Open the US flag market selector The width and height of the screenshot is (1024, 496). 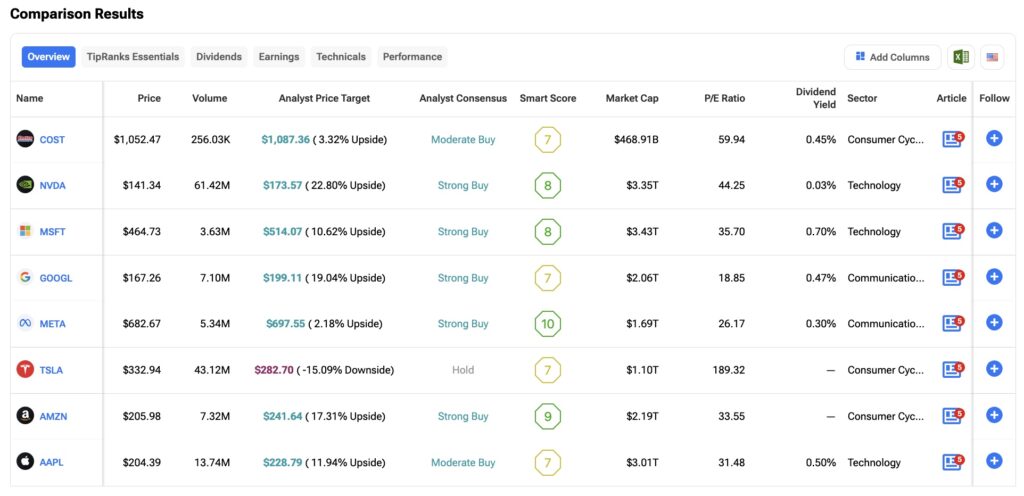tap(992, 57)
